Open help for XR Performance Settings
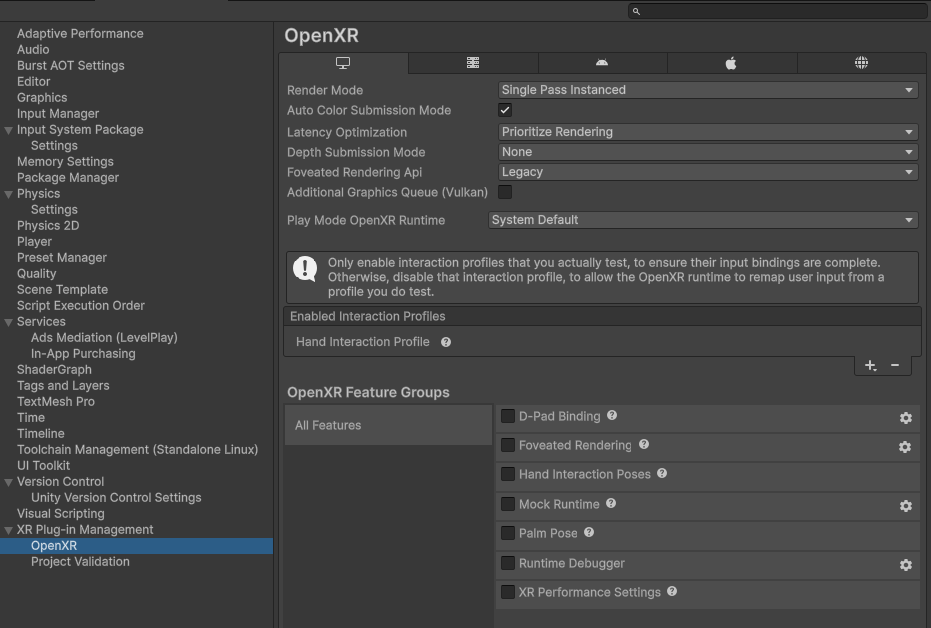 pyautogui.click(x=672, y=591)
